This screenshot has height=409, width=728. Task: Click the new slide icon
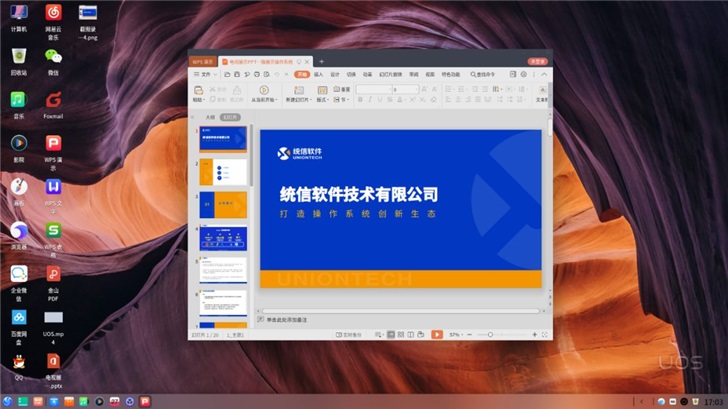pos(297,91)
